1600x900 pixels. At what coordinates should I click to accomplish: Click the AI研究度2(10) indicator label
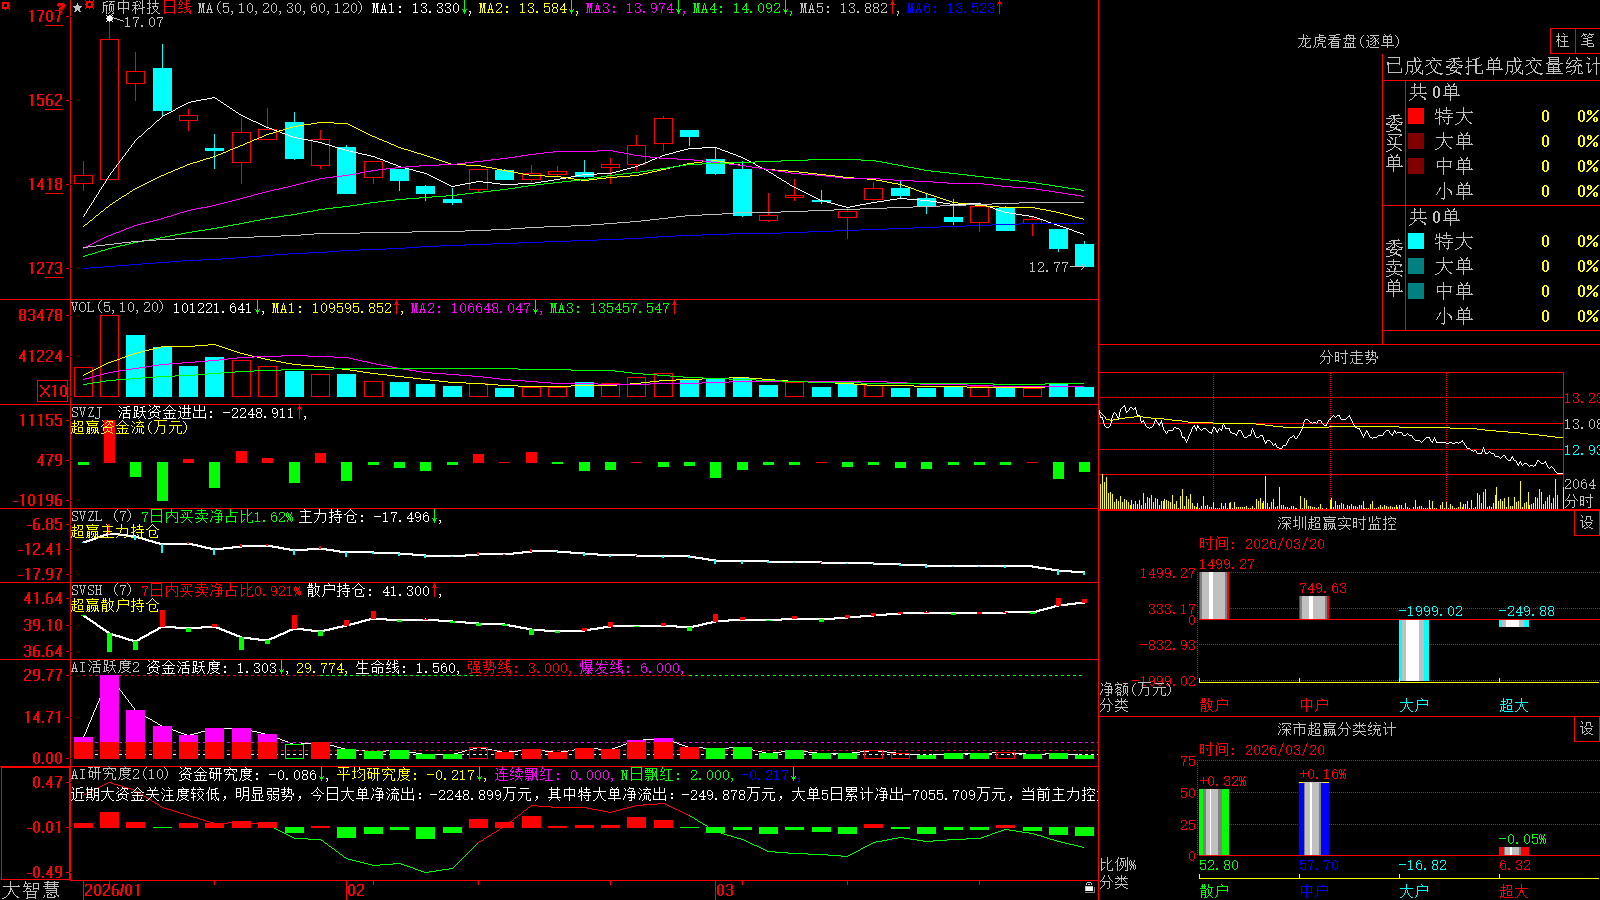(x=121, y=774)
